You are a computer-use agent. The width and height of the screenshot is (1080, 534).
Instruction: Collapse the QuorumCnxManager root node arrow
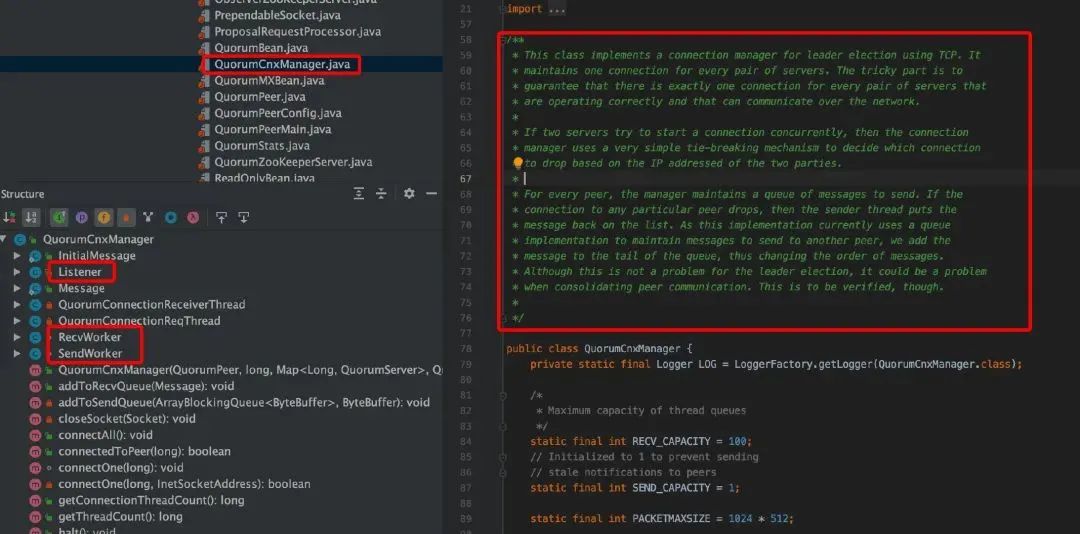(5, 239)
